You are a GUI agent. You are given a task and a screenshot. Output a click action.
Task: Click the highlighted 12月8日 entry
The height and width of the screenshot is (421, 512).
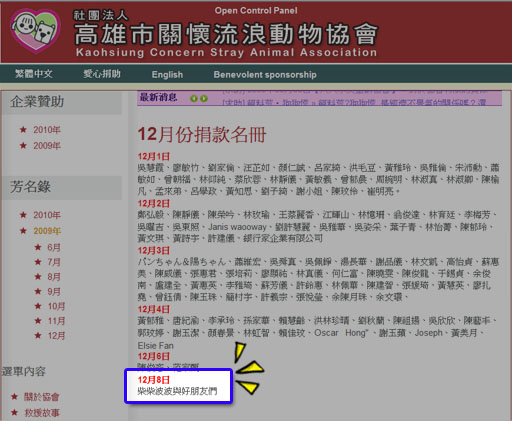pyautogui.click(x=179, y=386)
